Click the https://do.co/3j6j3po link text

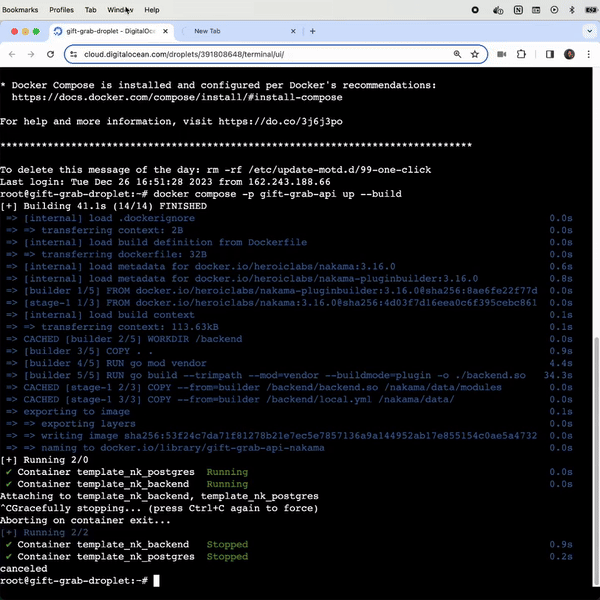[x=280, y=122]
